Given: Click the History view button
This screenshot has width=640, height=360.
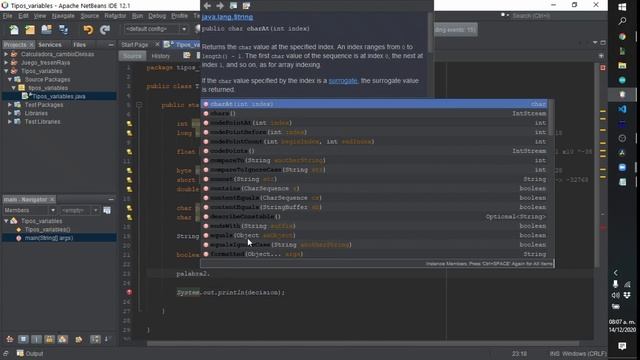Looking at the screenshot, I should pos(160,56).
